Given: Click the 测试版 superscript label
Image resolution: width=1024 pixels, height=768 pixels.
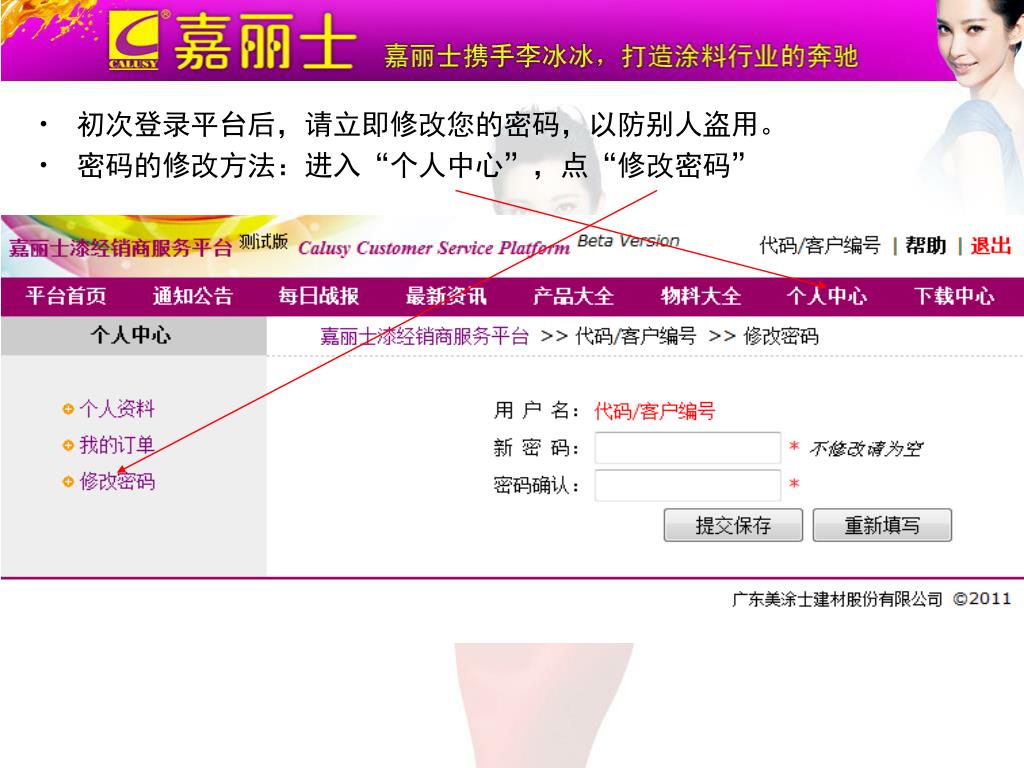Looking at the screenshot, I should [x=263, y=242].
